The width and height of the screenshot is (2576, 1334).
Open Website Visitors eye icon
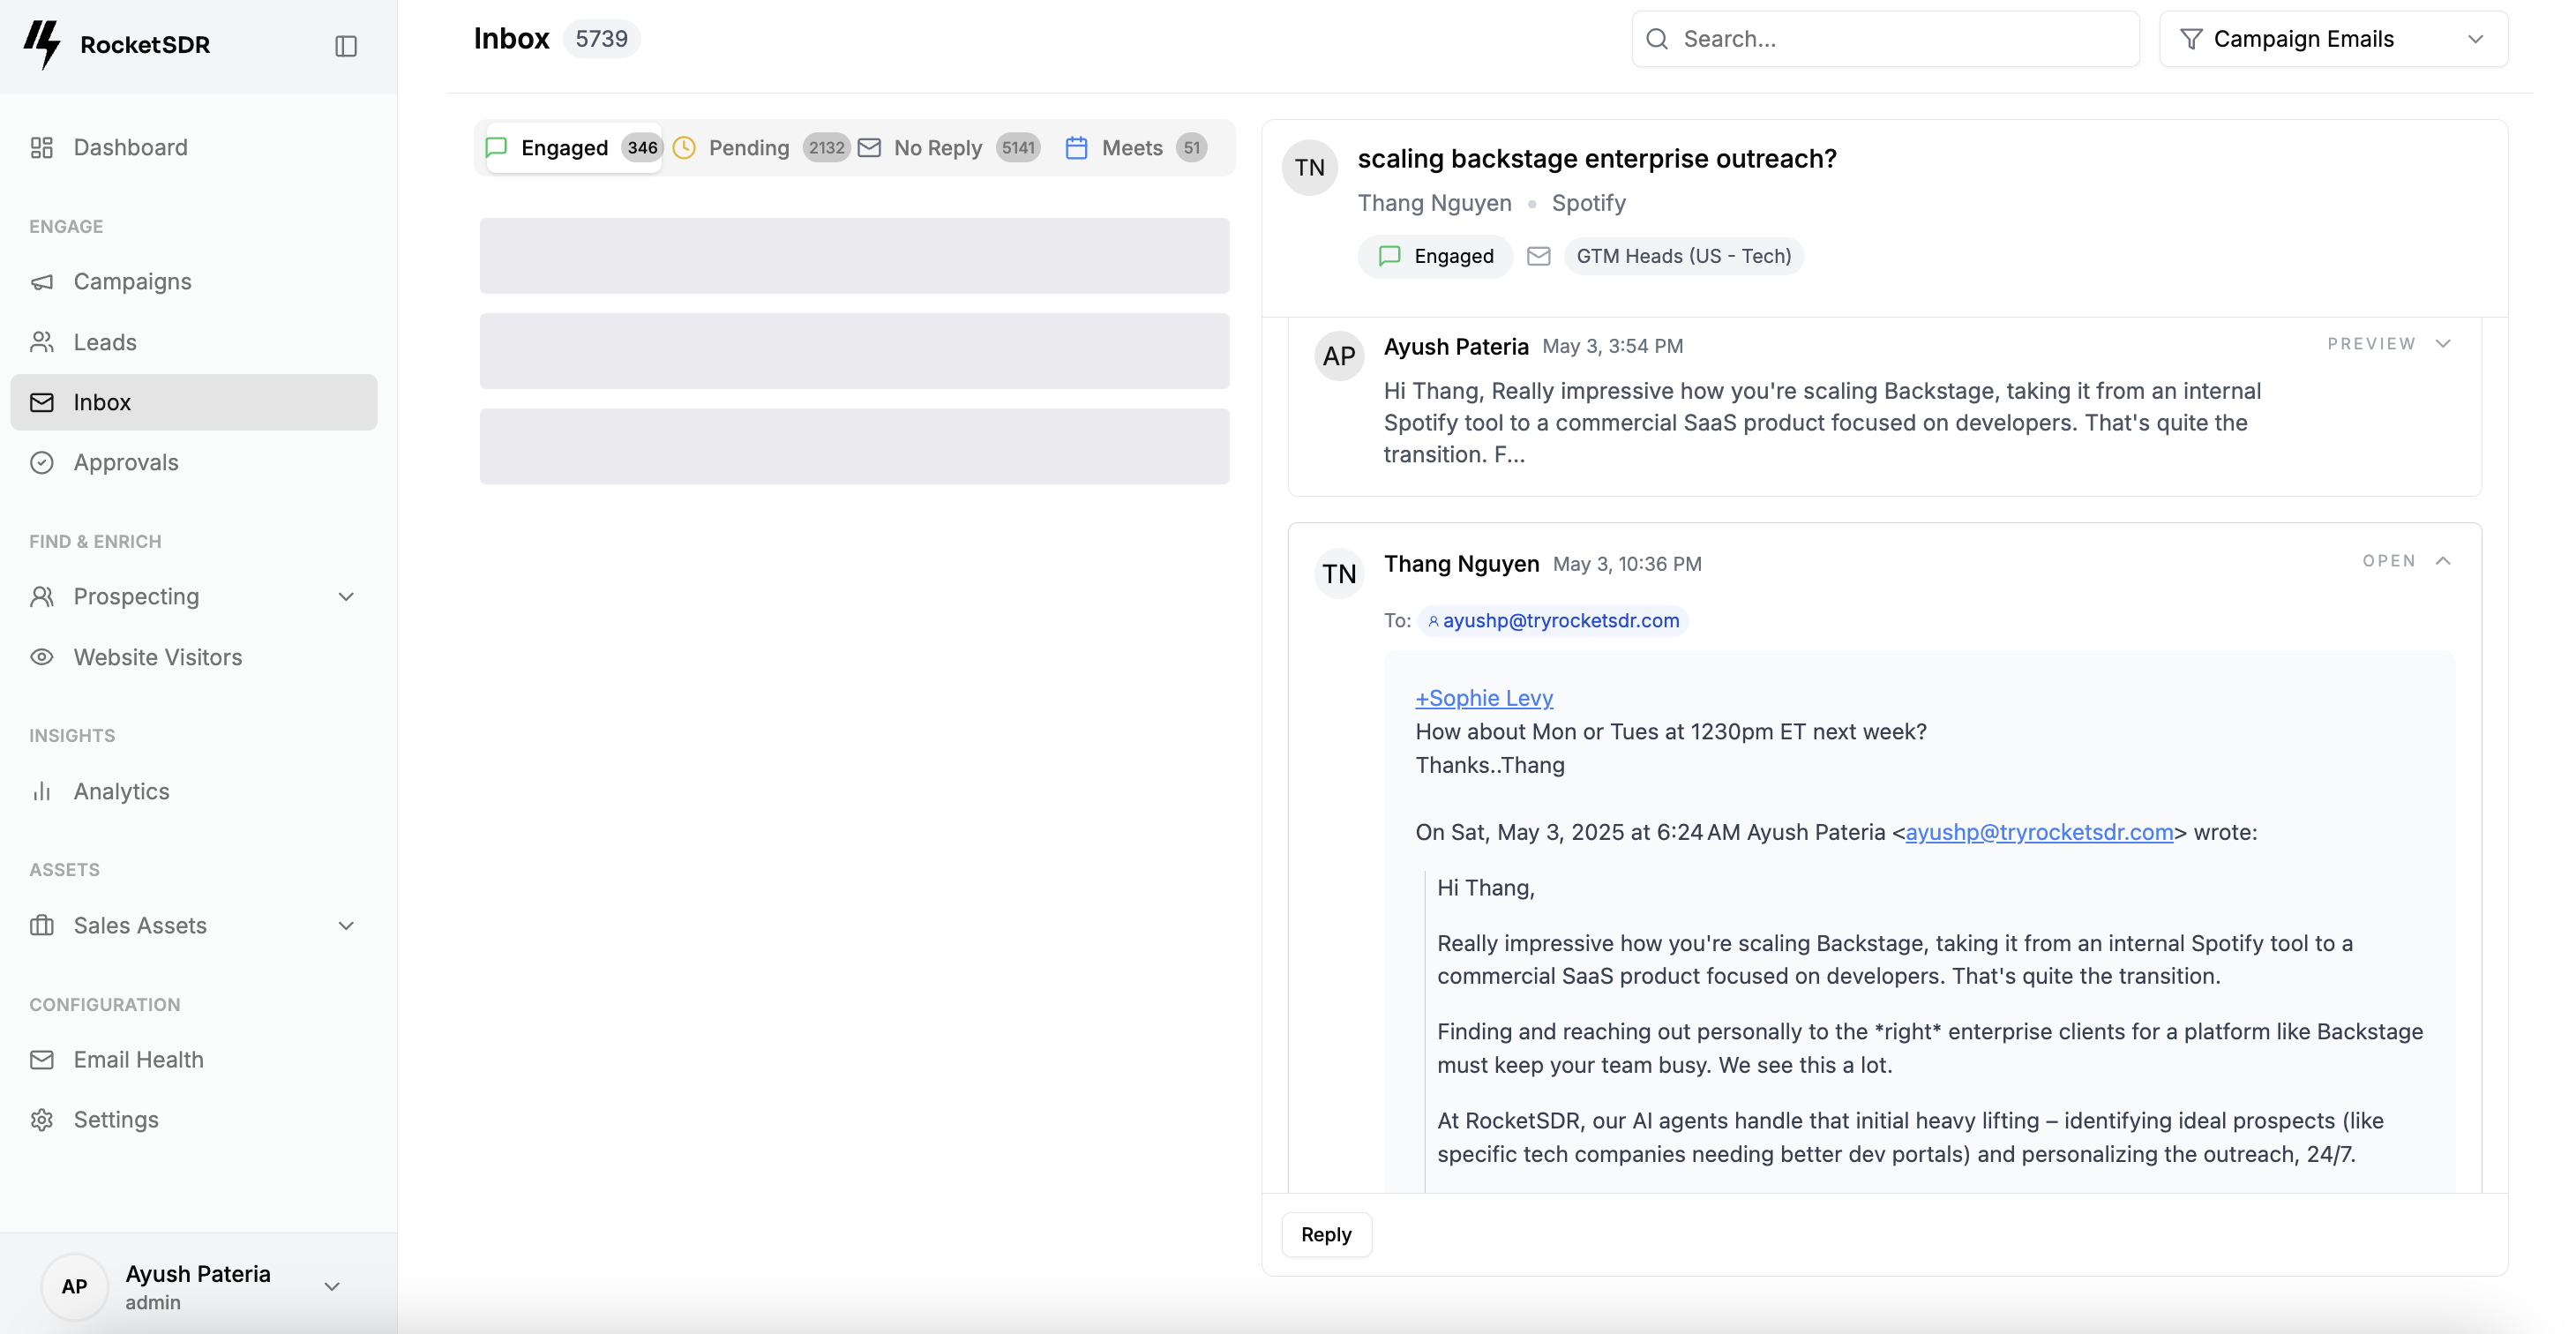41,657
